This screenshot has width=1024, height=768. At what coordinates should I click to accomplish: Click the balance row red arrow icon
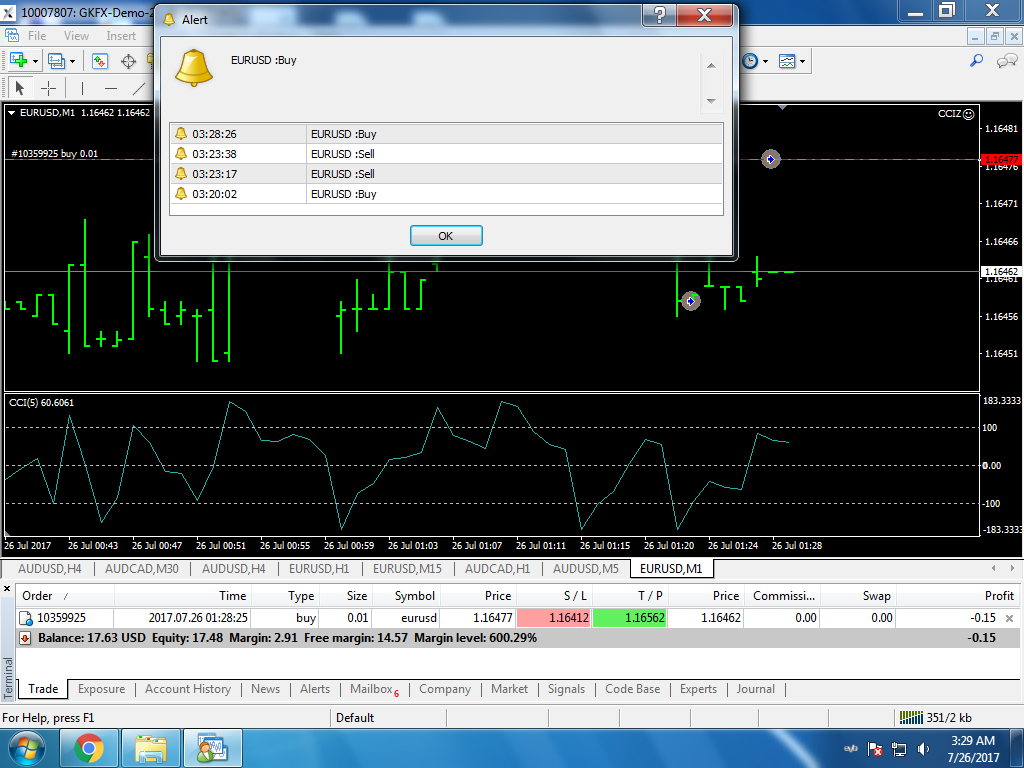(25, 638)
